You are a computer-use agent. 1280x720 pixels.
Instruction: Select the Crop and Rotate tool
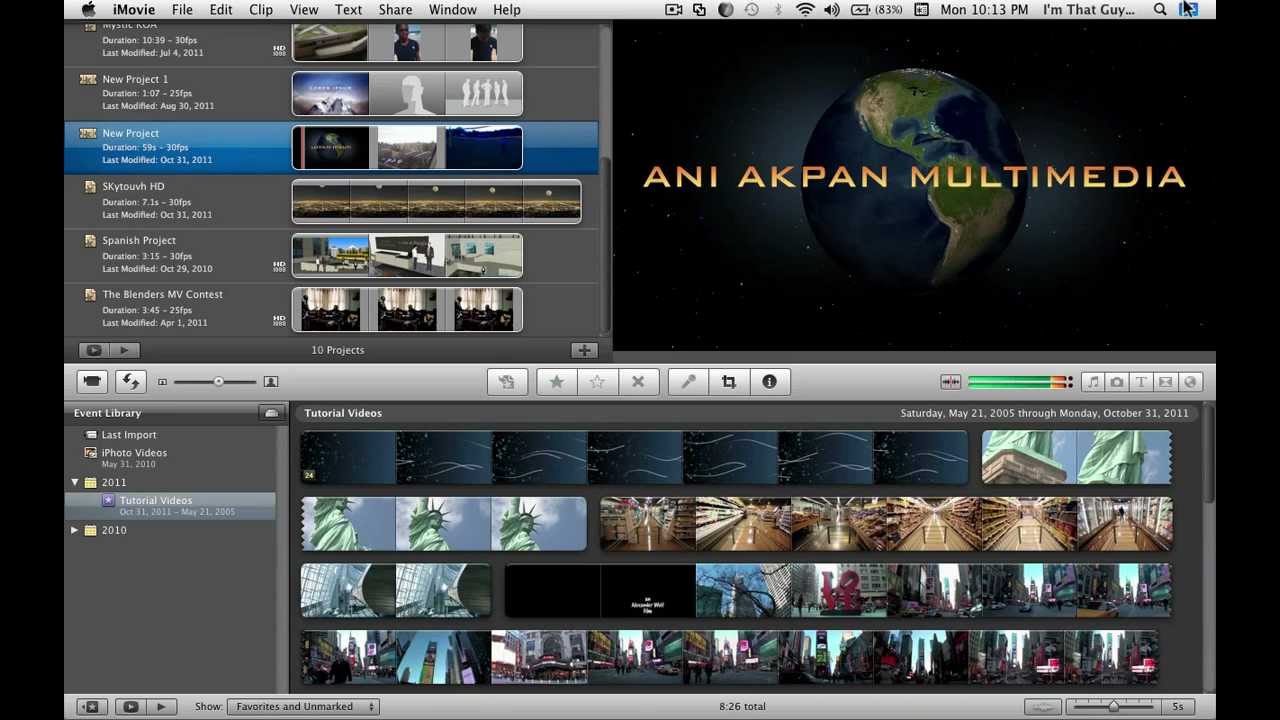click(729, 381)
